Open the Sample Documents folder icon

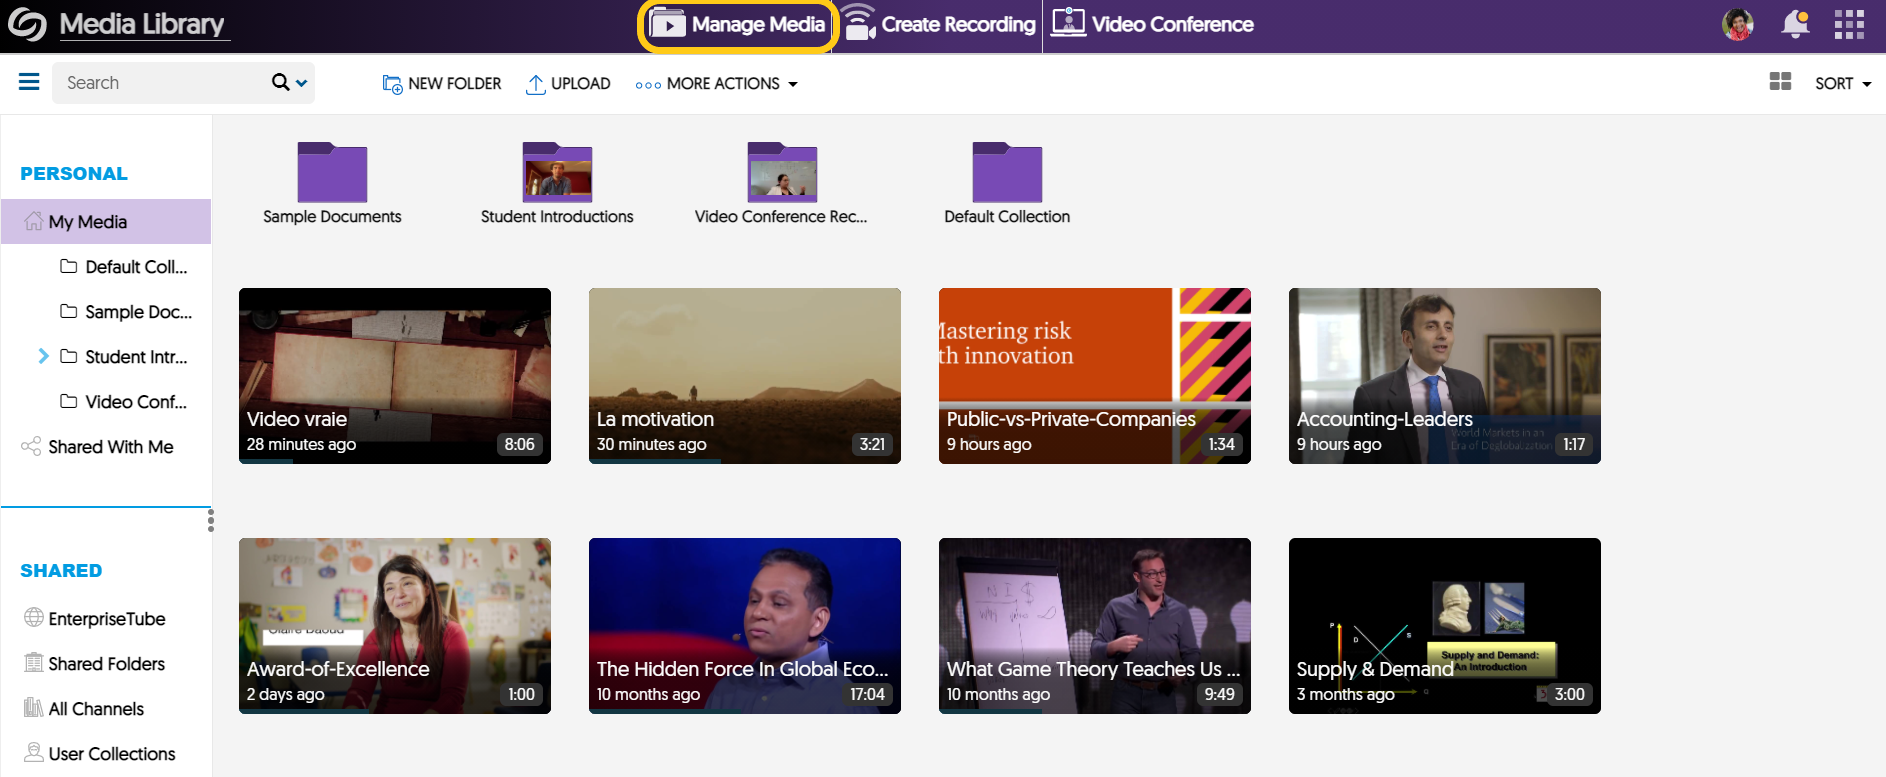click(332, 173)
